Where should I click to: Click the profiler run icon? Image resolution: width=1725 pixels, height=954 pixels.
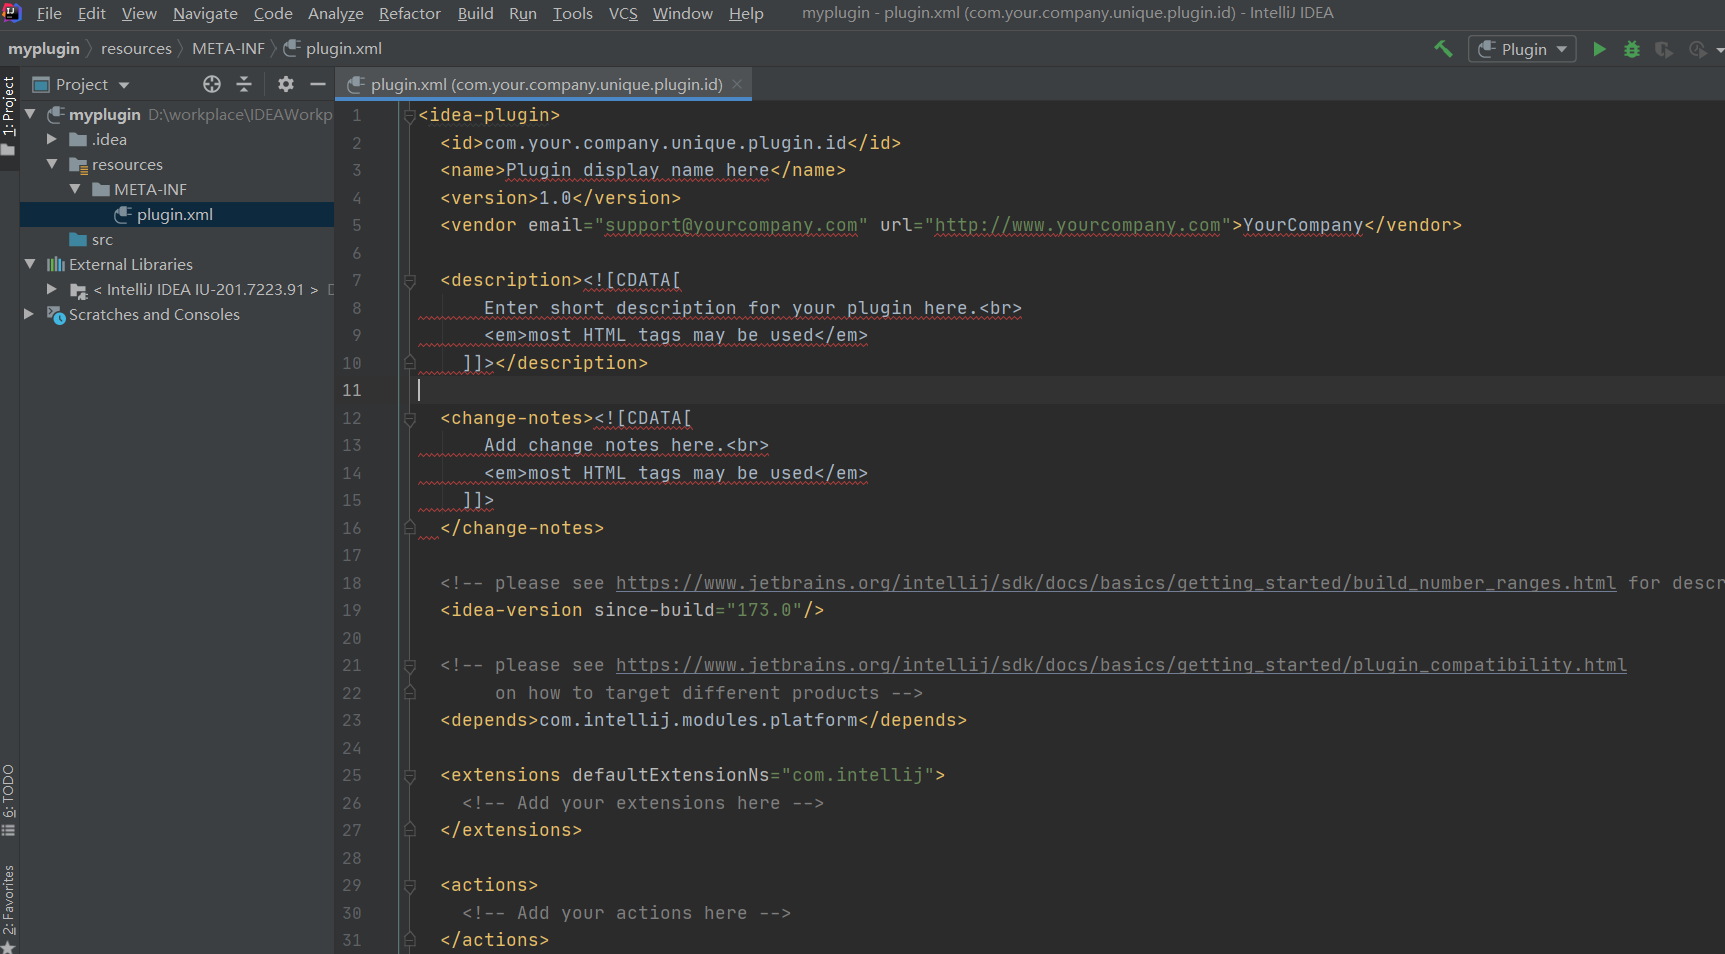click(1697, 49)
